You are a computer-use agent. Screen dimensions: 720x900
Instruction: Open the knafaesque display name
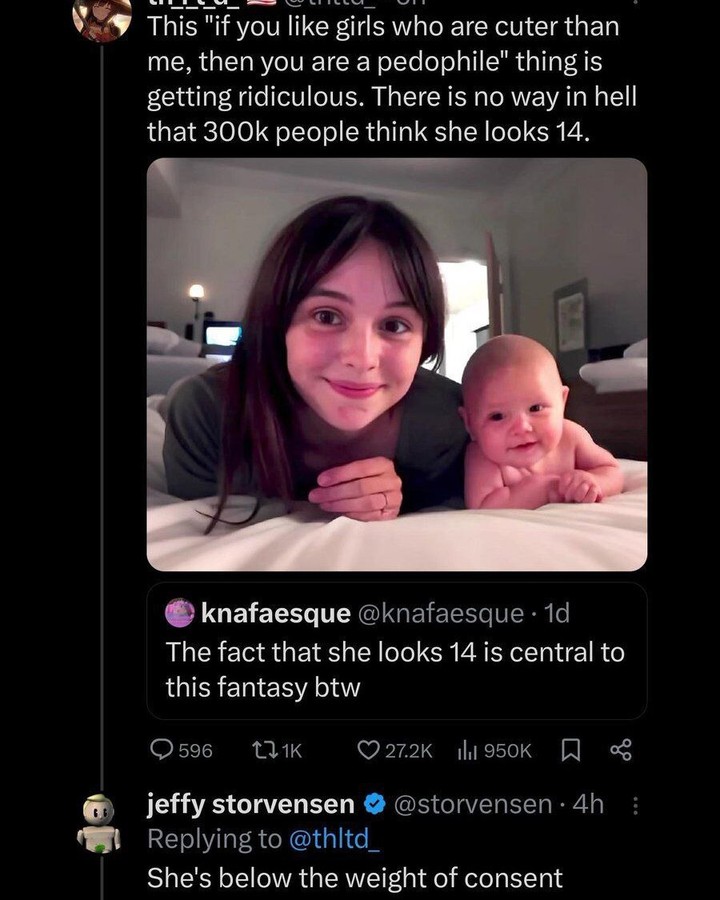click(275, 612)
